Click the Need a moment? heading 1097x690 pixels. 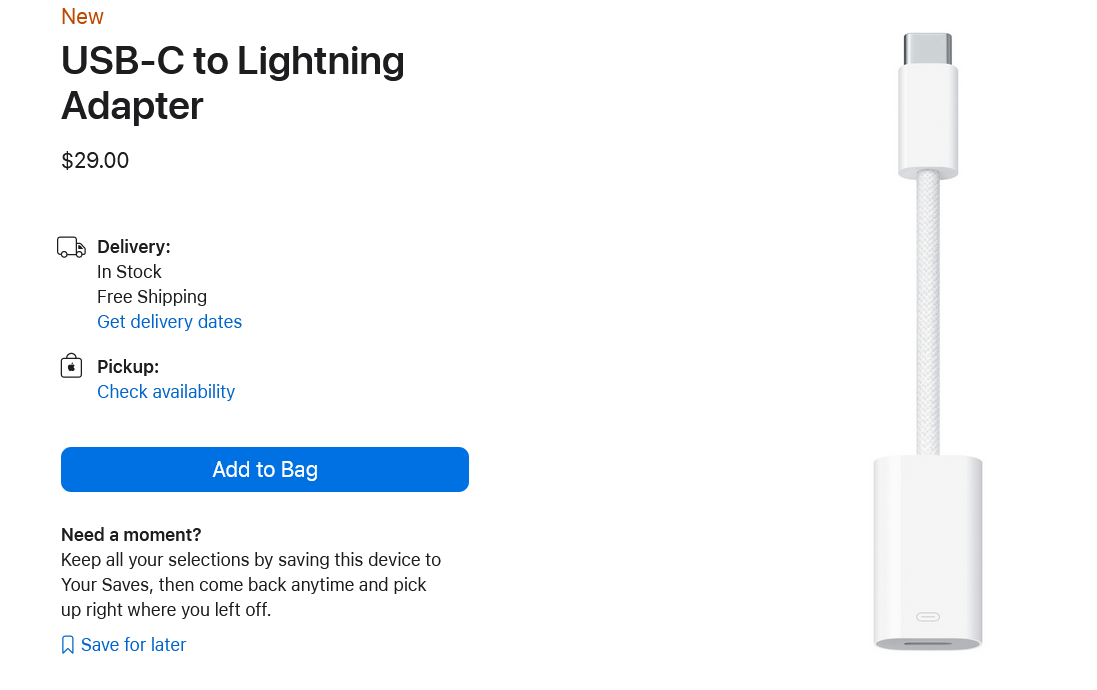131,534
